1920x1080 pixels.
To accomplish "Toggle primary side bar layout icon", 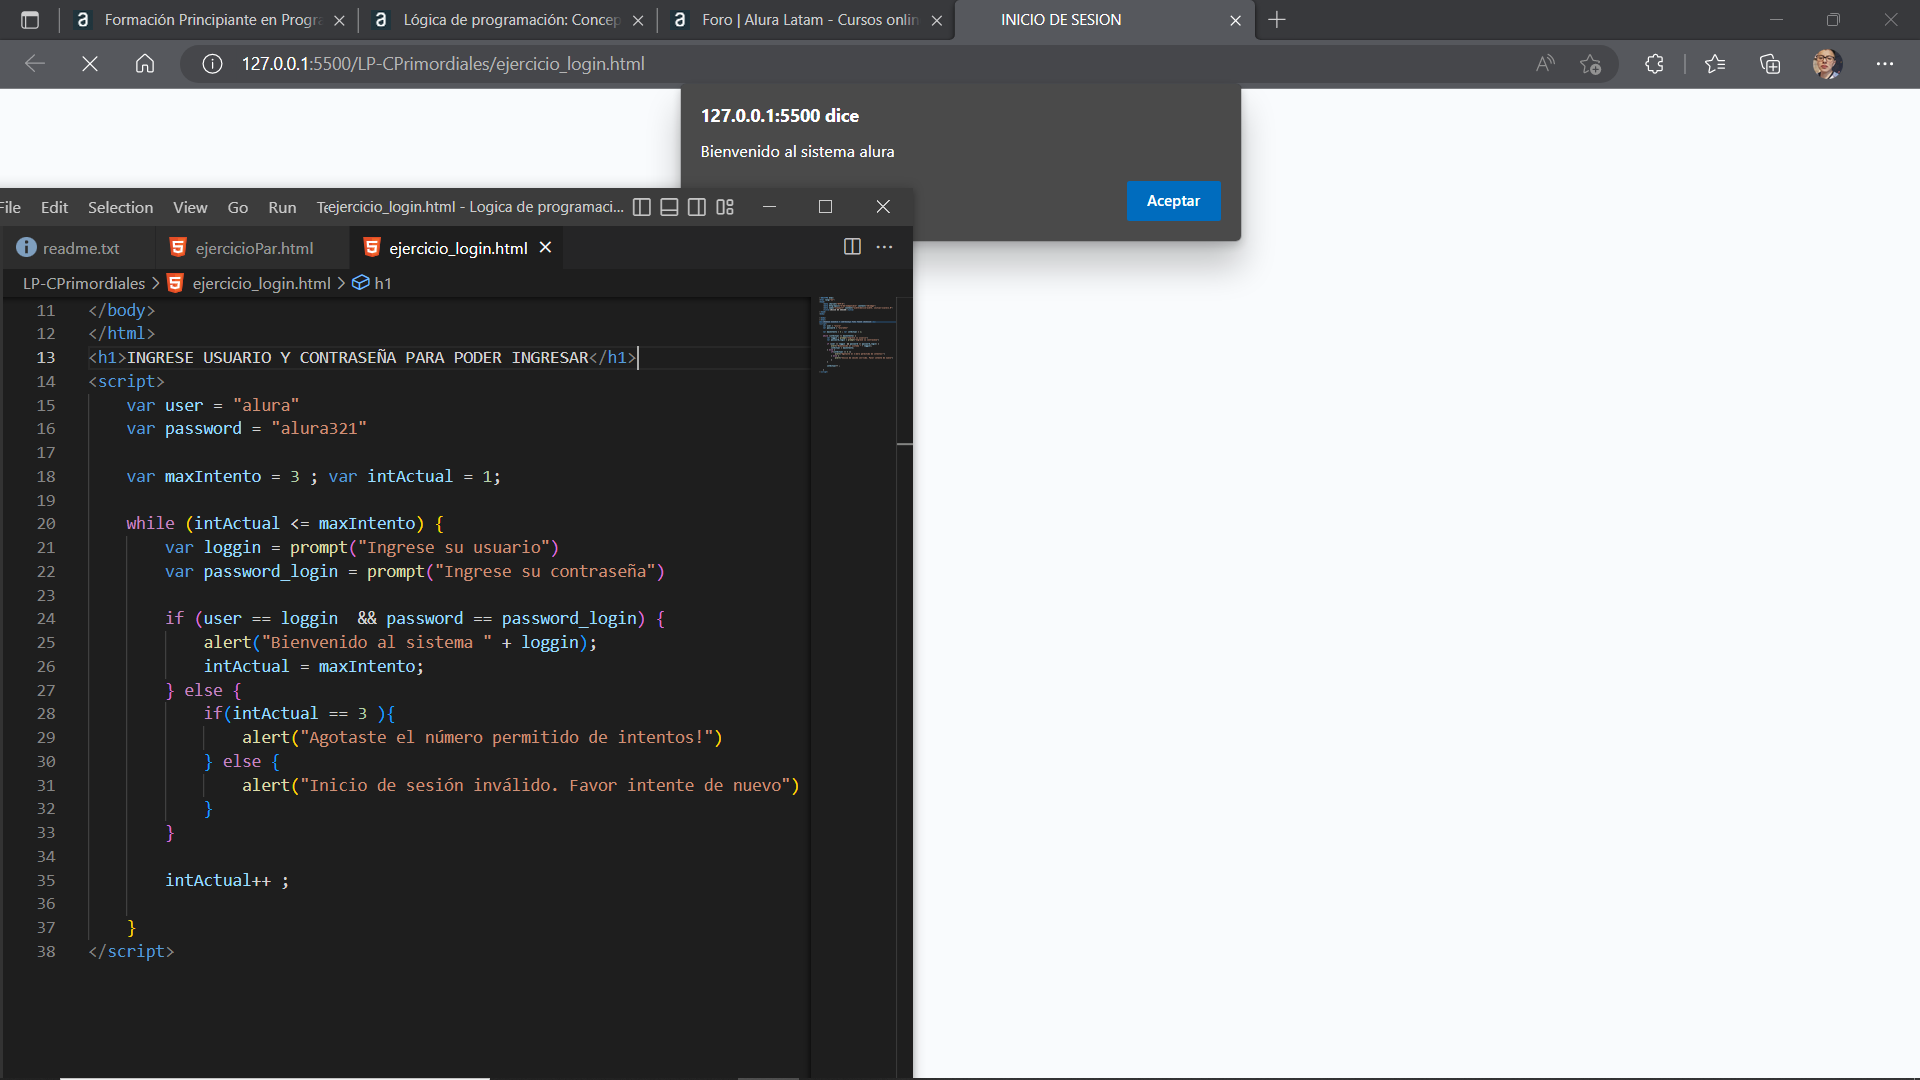I will [x=642, y=207].
